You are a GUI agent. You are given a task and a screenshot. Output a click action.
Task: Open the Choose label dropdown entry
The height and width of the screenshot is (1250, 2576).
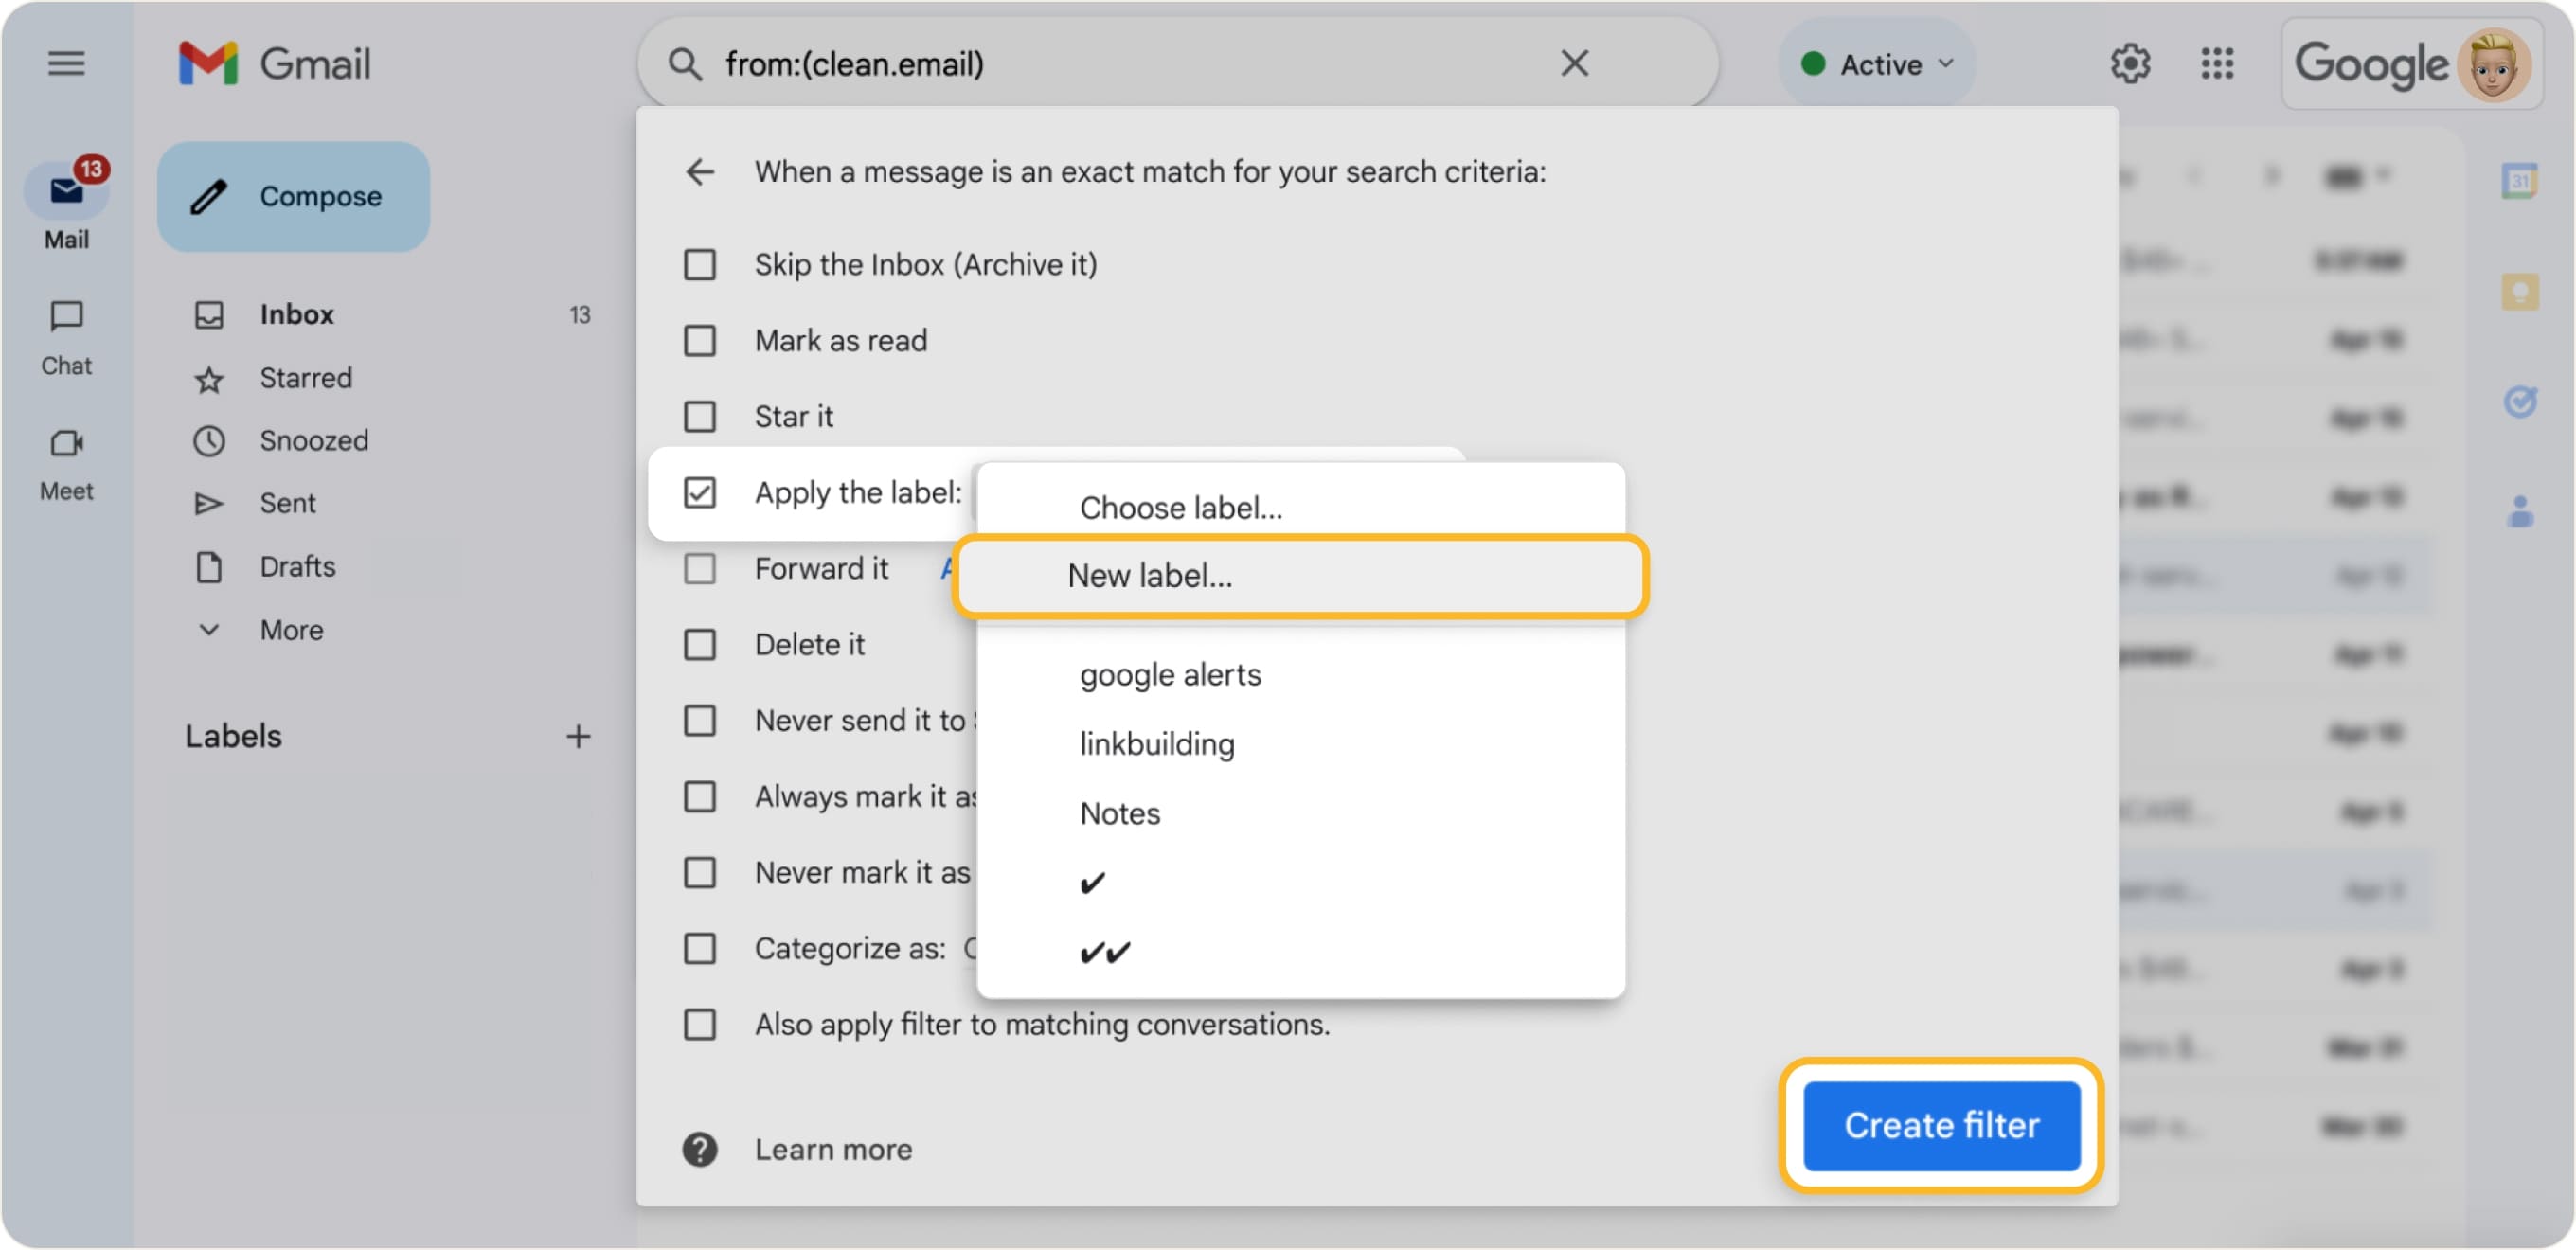1181,507
